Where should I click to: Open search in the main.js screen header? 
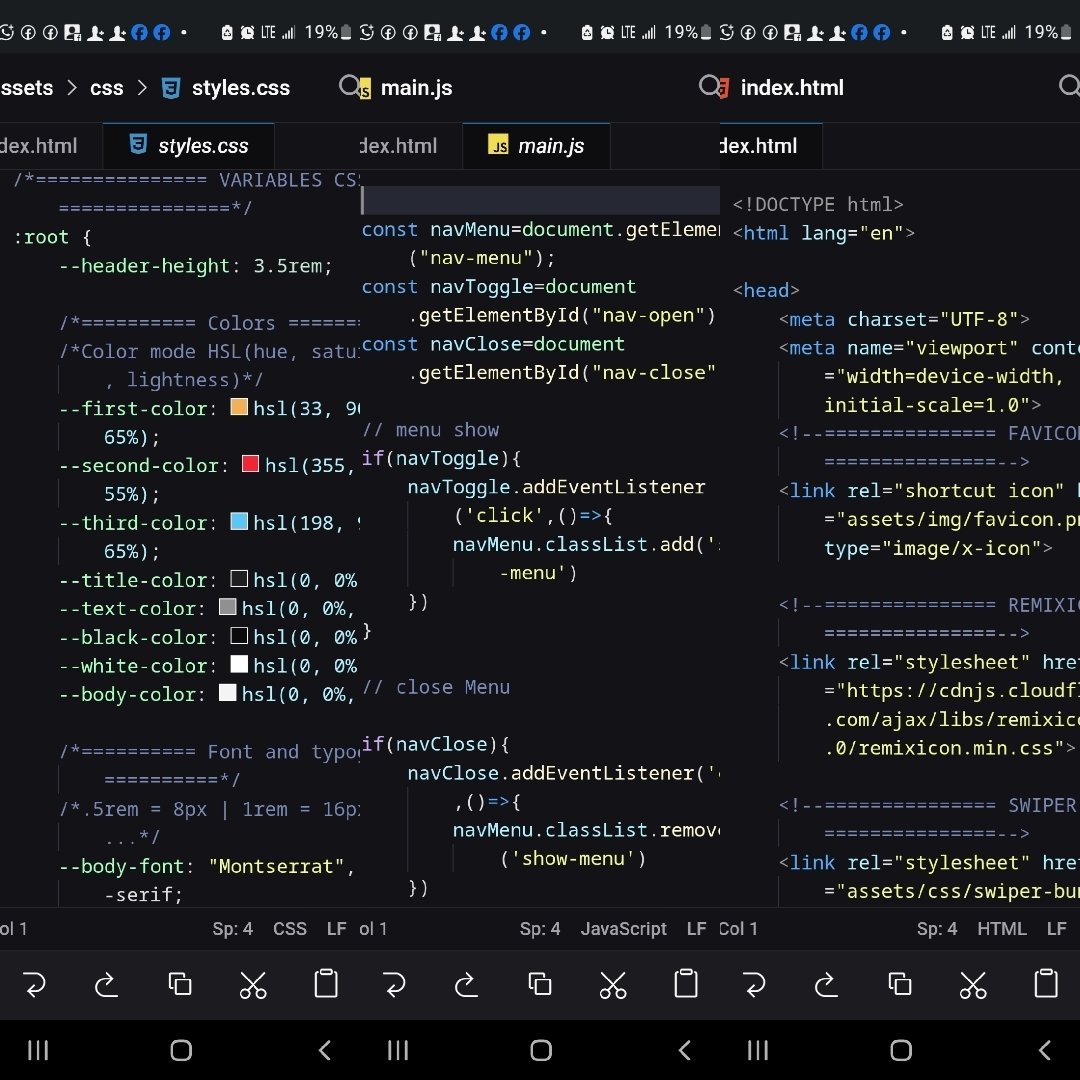click(x=709, y=86)
